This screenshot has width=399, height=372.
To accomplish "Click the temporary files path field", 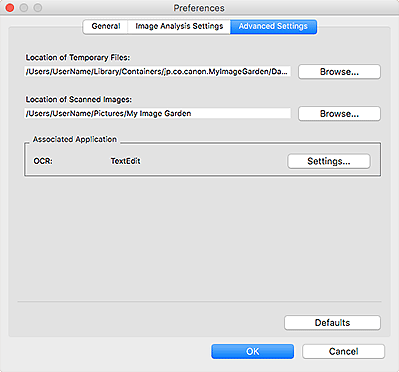I will click(158, 71).
